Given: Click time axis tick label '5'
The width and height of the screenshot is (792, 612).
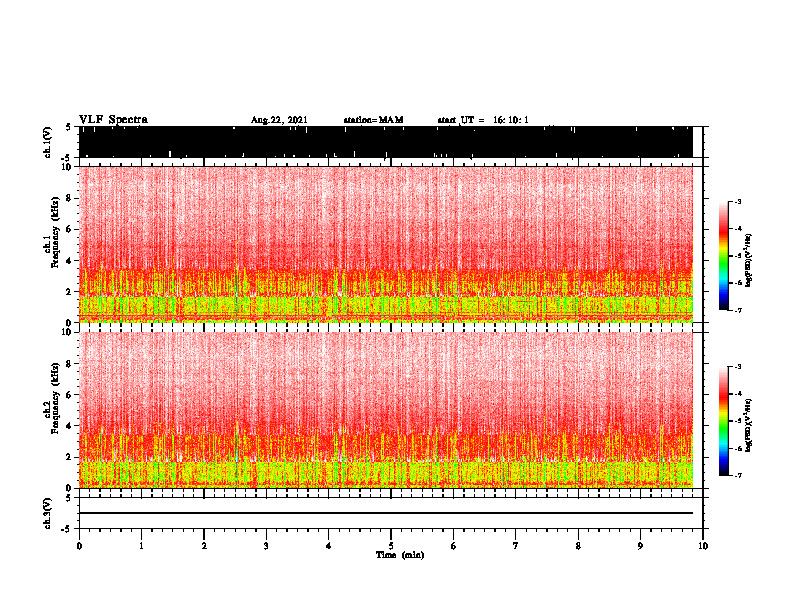Looking at the screenshot, I should [x=391, y=546].
